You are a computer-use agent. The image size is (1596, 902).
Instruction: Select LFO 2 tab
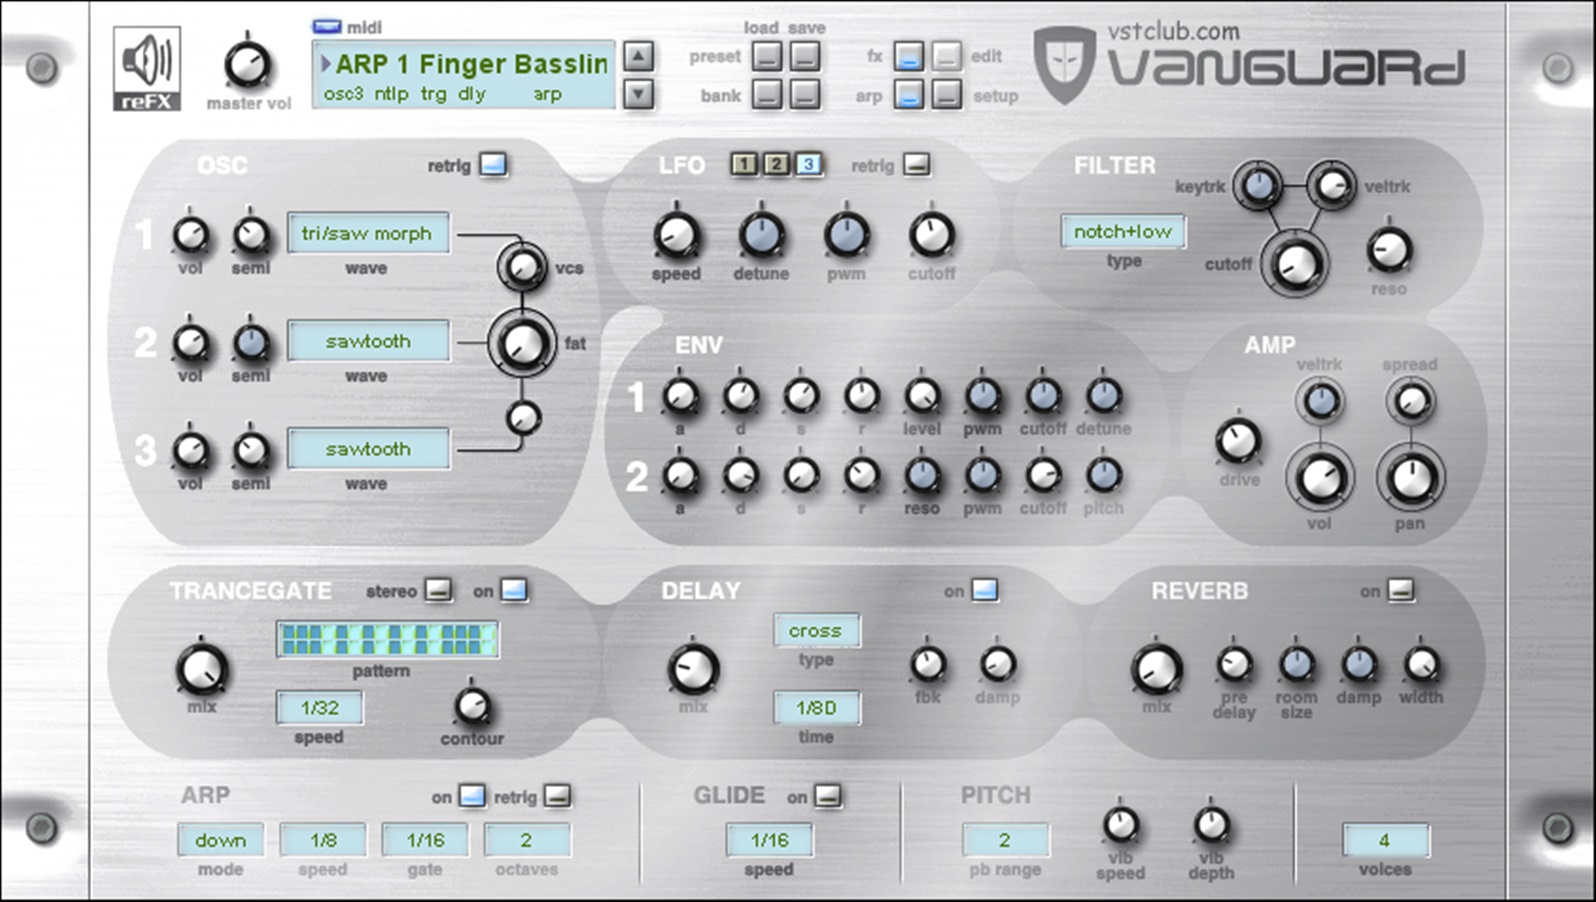[776, 164]
